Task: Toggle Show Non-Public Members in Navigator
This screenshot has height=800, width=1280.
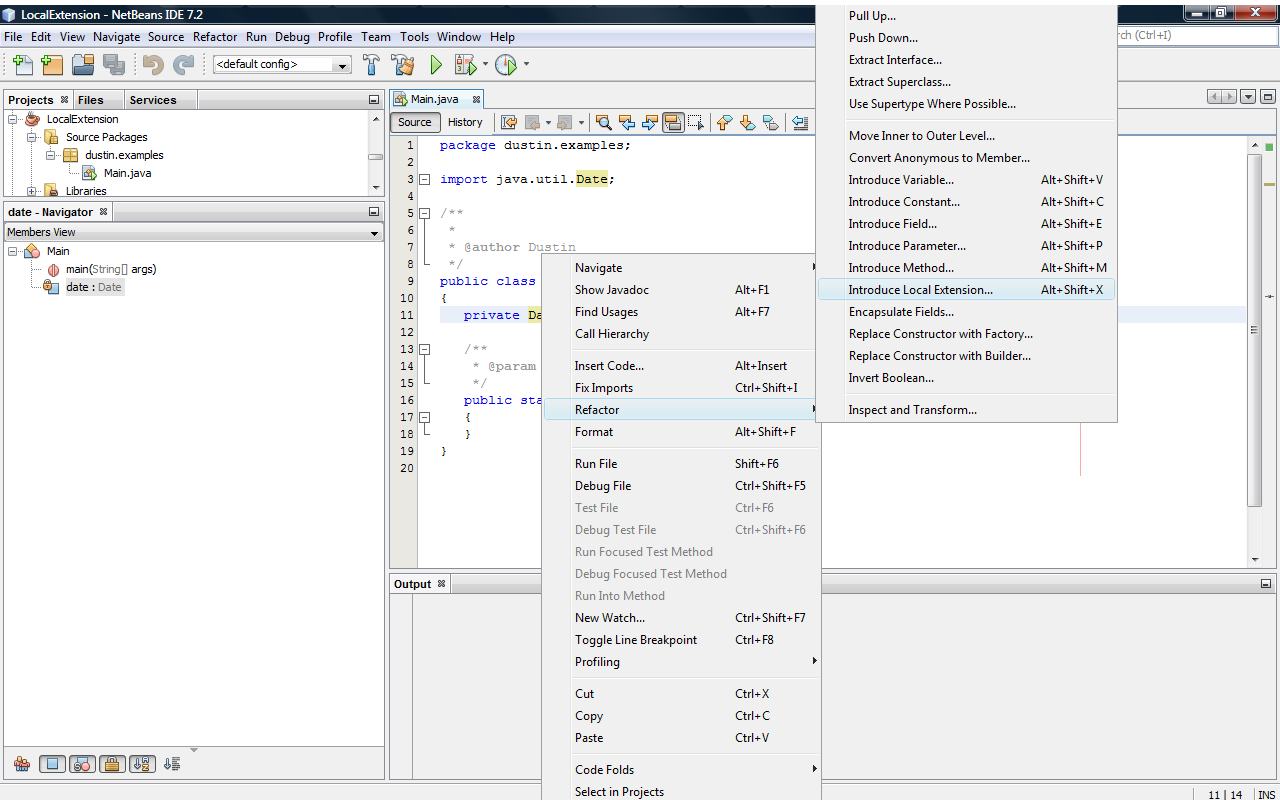Action: pyautogui.click(x=112, y=764)
